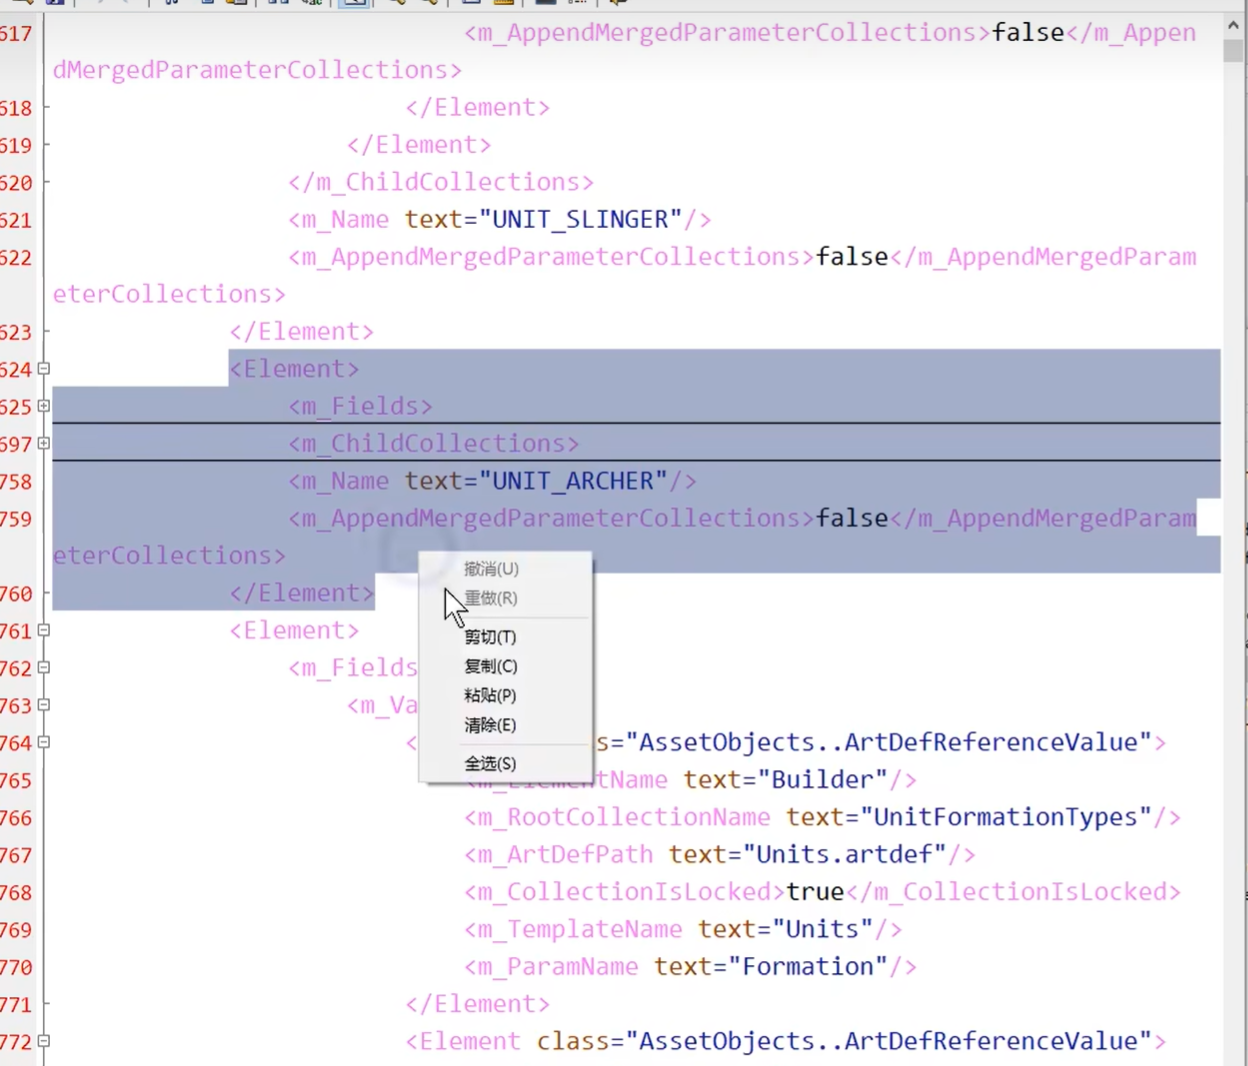The image size is (1248, 1066).
Task: Collapse the fold marker at line 763
Action: tap(43, 705)
